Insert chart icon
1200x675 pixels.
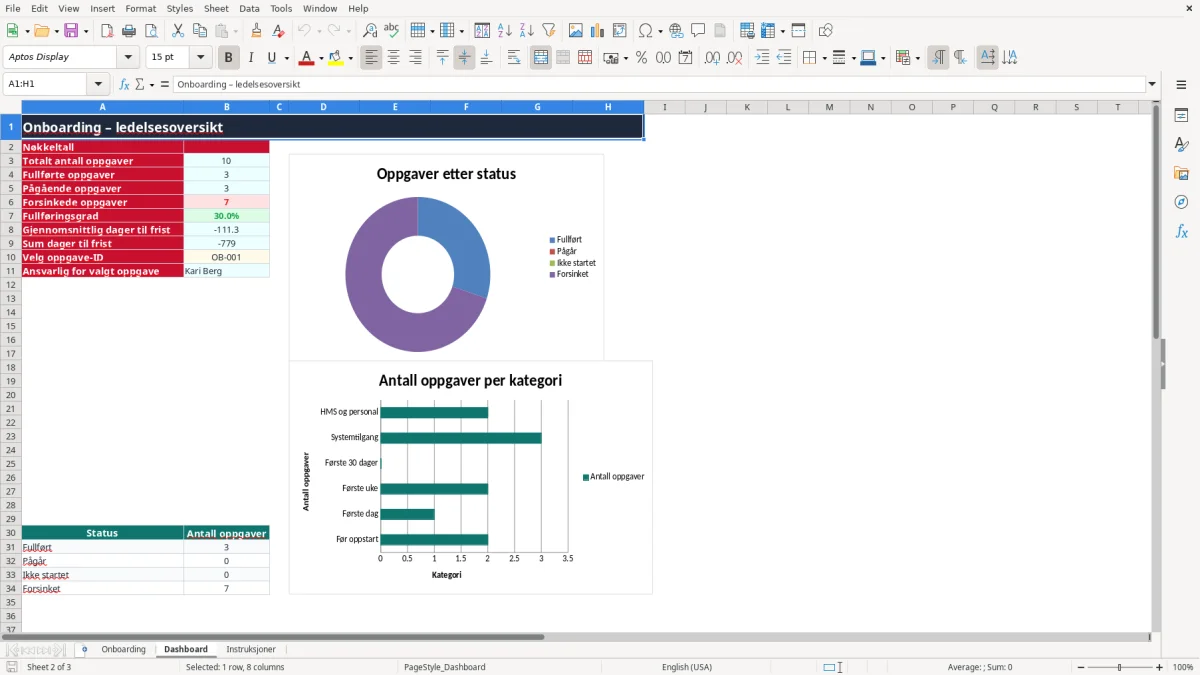[598, 31]
